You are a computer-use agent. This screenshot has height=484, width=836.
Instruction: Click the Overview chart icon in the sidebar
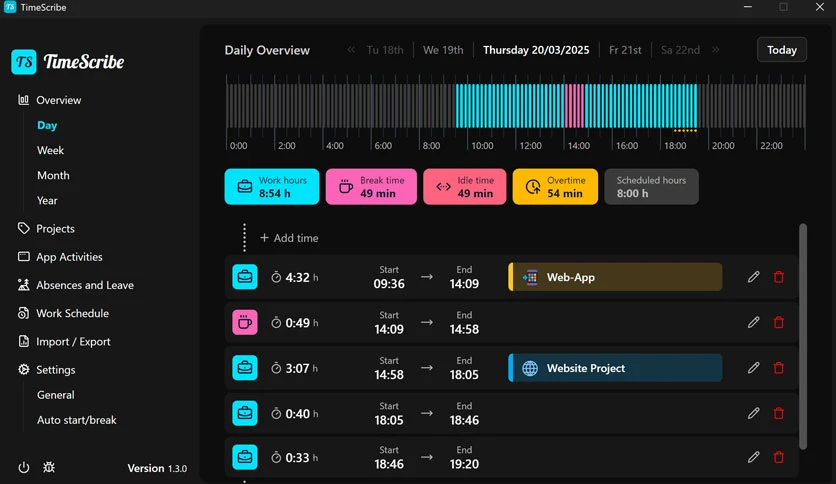tap(23, 100)
